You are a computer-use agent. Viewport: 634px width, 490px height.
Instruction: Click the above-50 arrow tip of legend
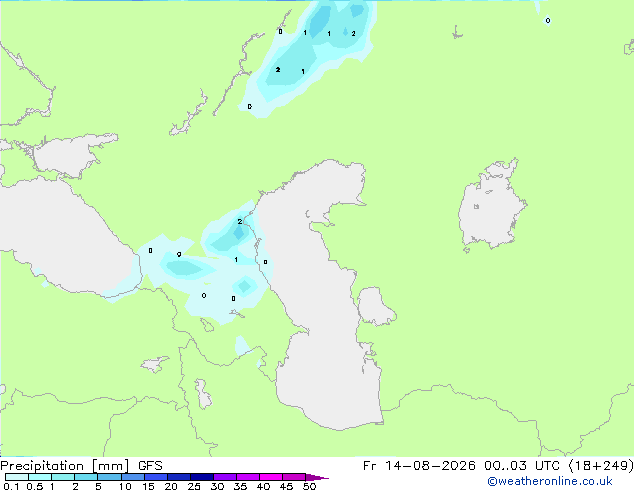317,477
